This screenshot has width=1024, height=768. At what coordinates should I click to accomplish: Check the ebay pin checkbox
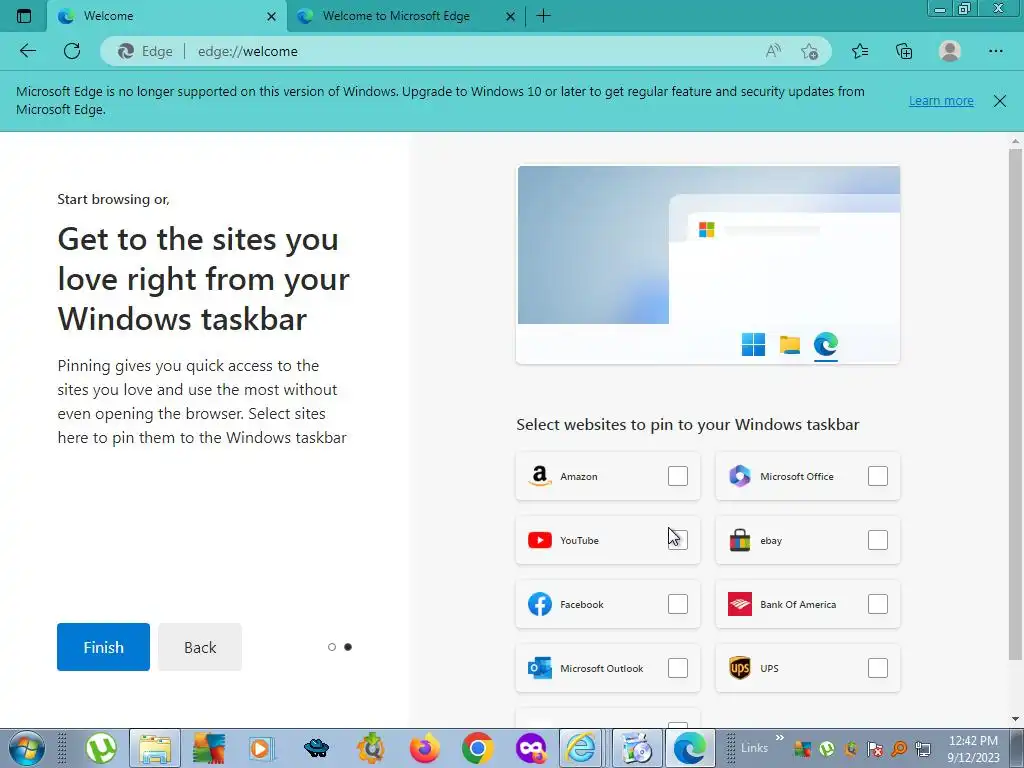pos(878,540)
